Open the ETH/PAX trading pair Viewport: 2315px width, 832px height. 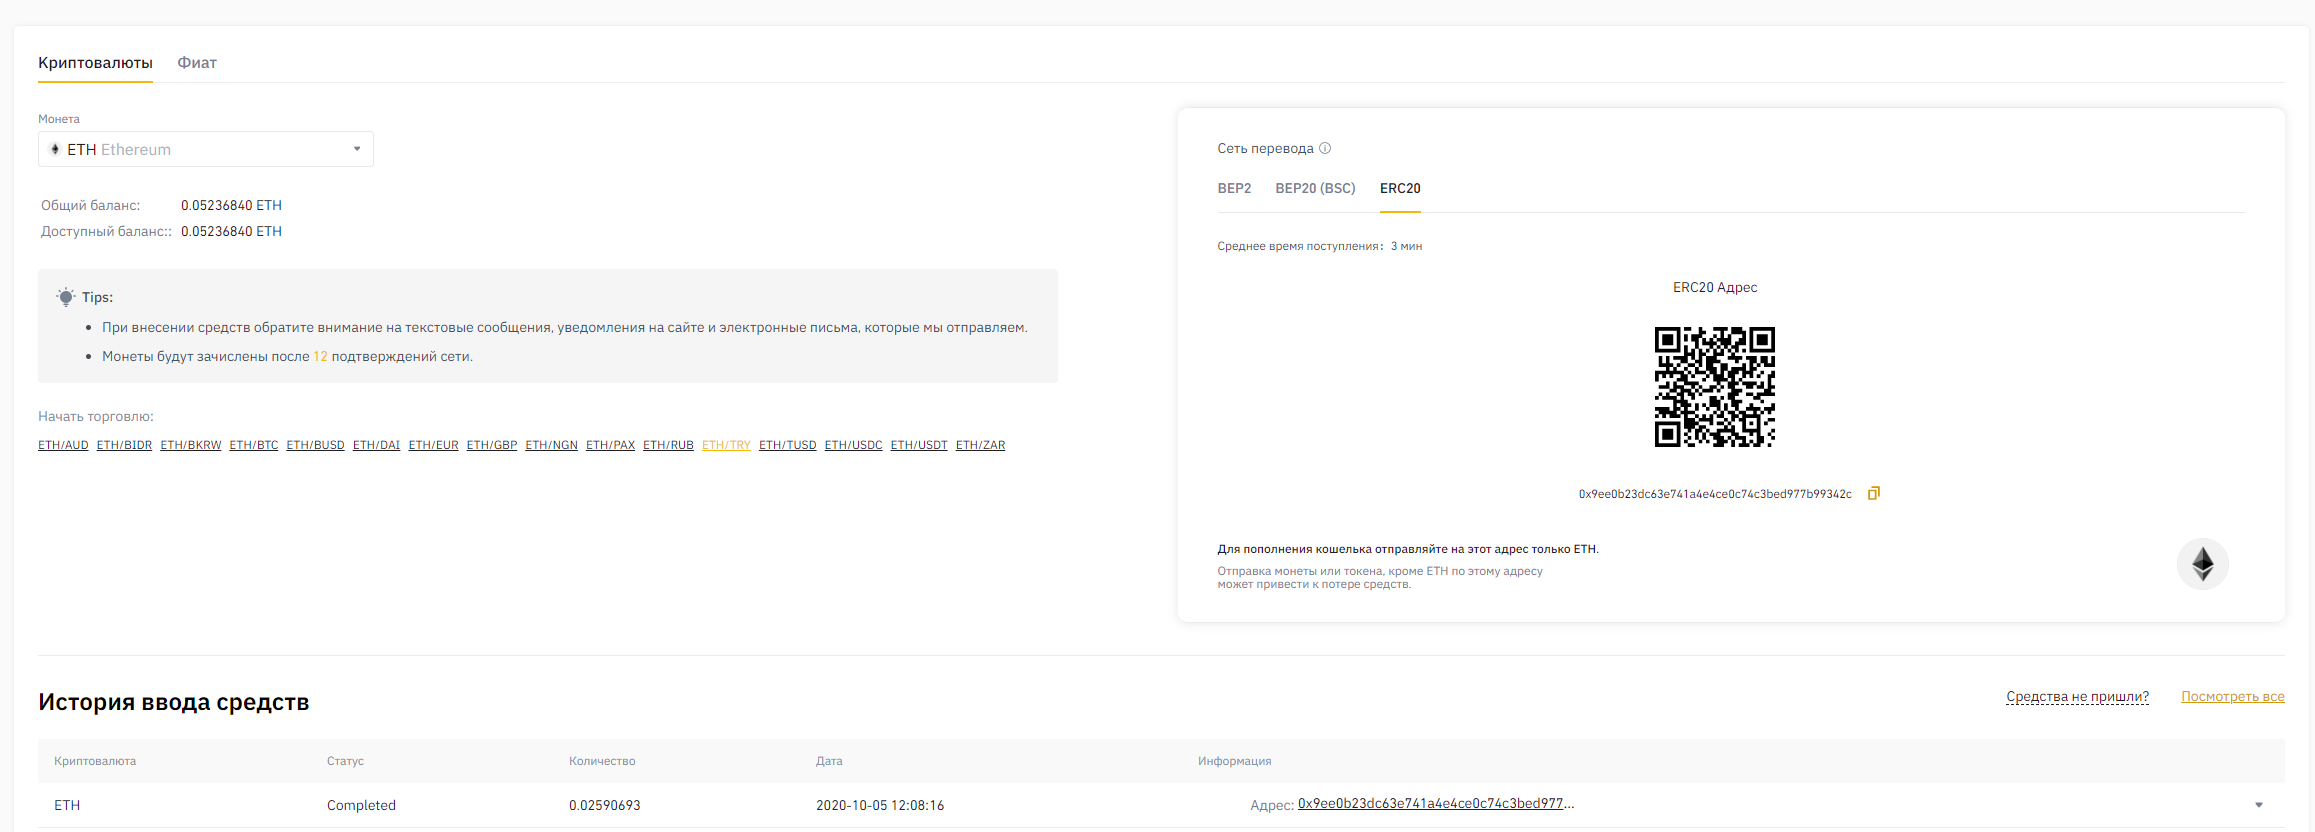click(x=611, y=445)
